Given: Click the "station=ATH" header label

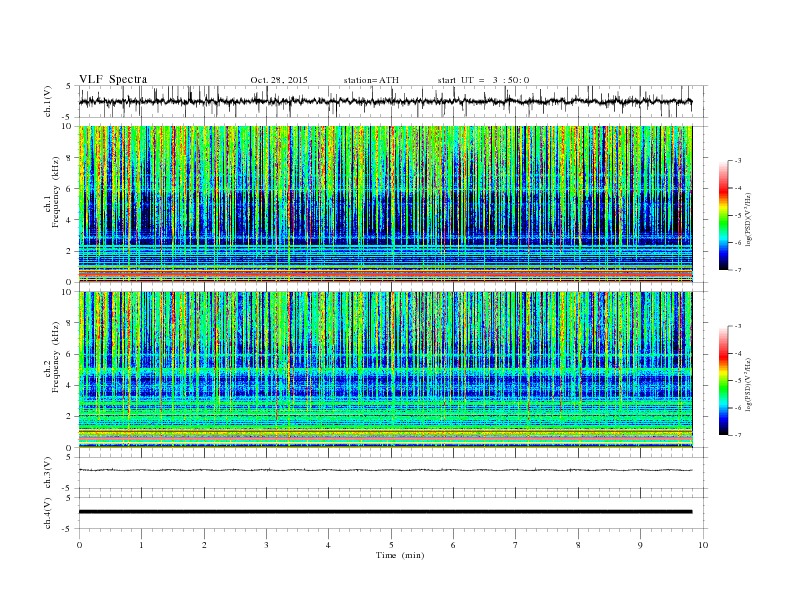Looking at the screenshot, I should click(371, 80).
